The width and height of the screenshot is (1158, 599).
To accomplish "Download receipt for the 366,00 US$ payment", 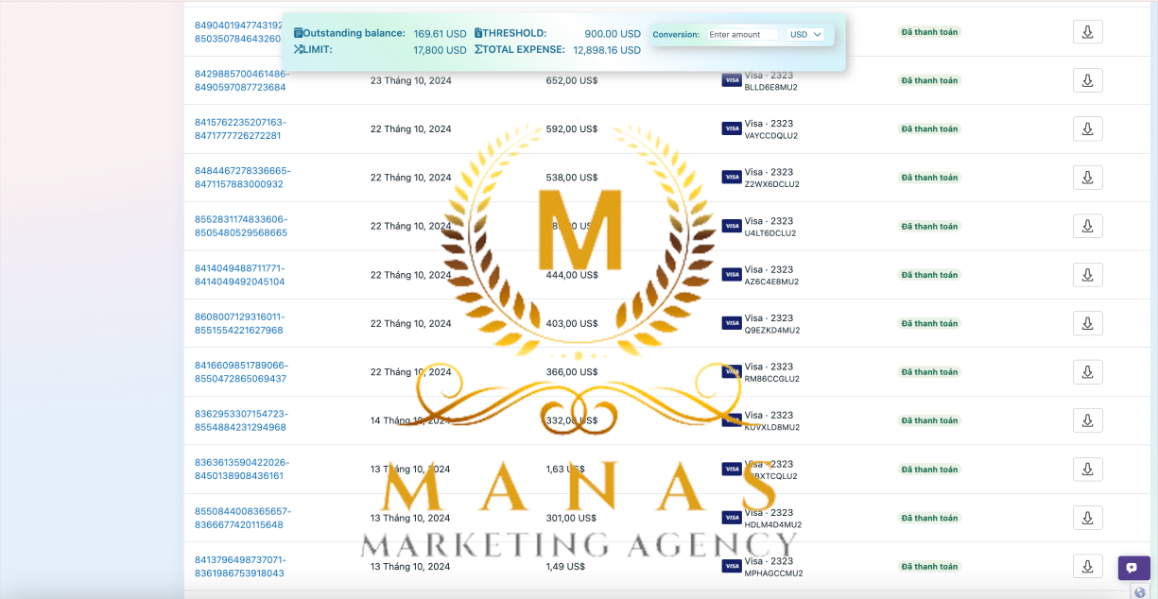I will coord(1087,372).
